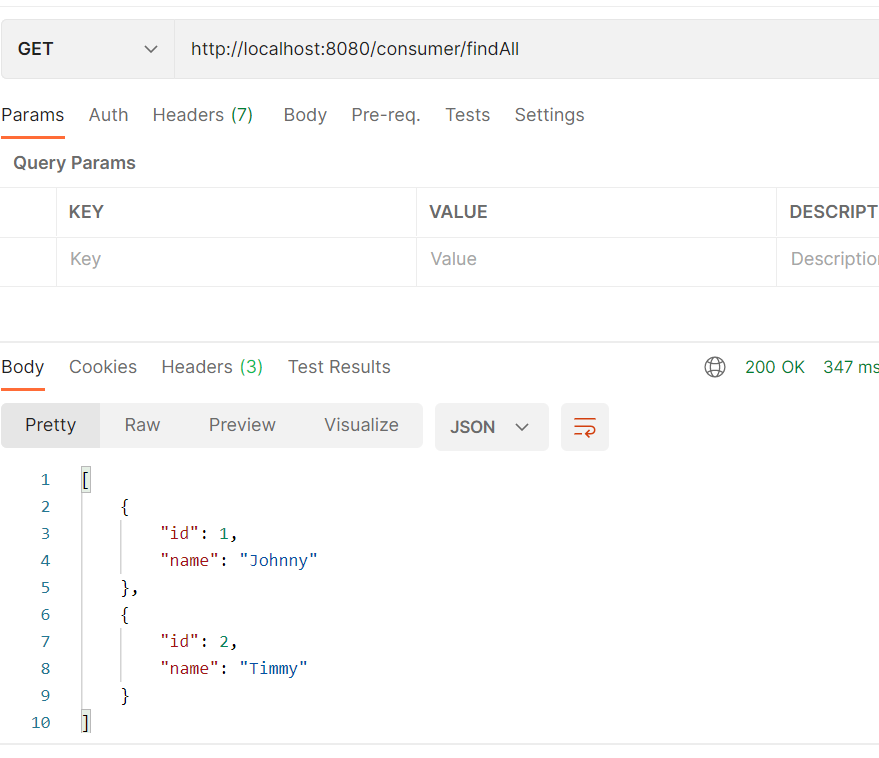Click the 200 OK status
Image resolution: width=879 pixels, height=758 pixels.
(x=775, y=367)
